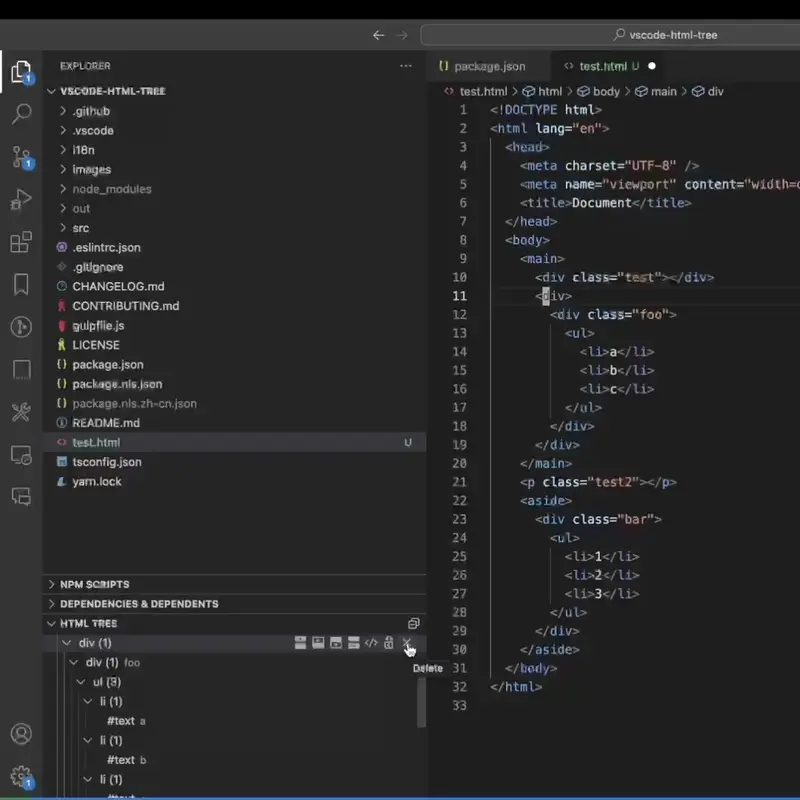The width and height of the screenshot is (800, 800).
Task: Open yarn.lock in the explorer
Action: 234,481
